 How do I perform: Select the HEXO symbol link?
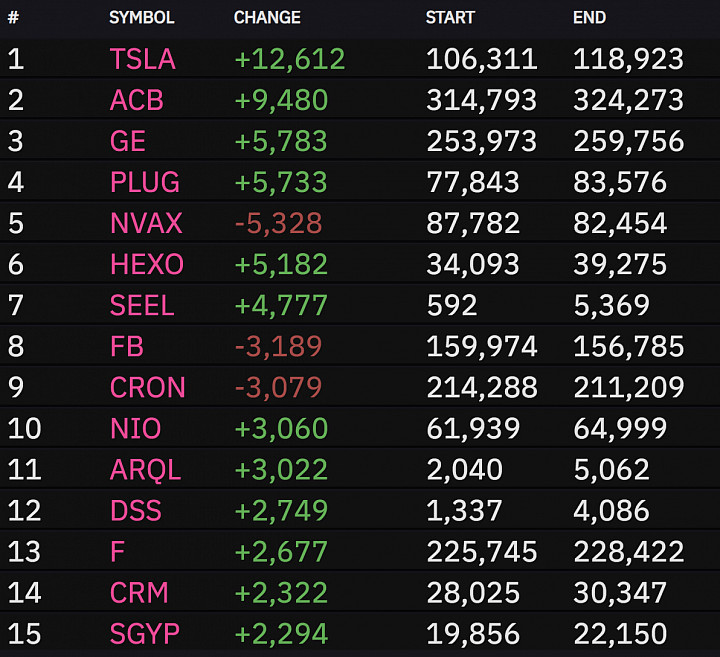(146, 264)
